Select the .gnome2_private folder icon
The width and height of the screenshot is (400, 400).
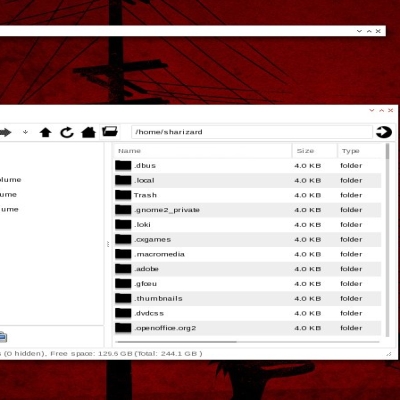(x=123, y=210)
